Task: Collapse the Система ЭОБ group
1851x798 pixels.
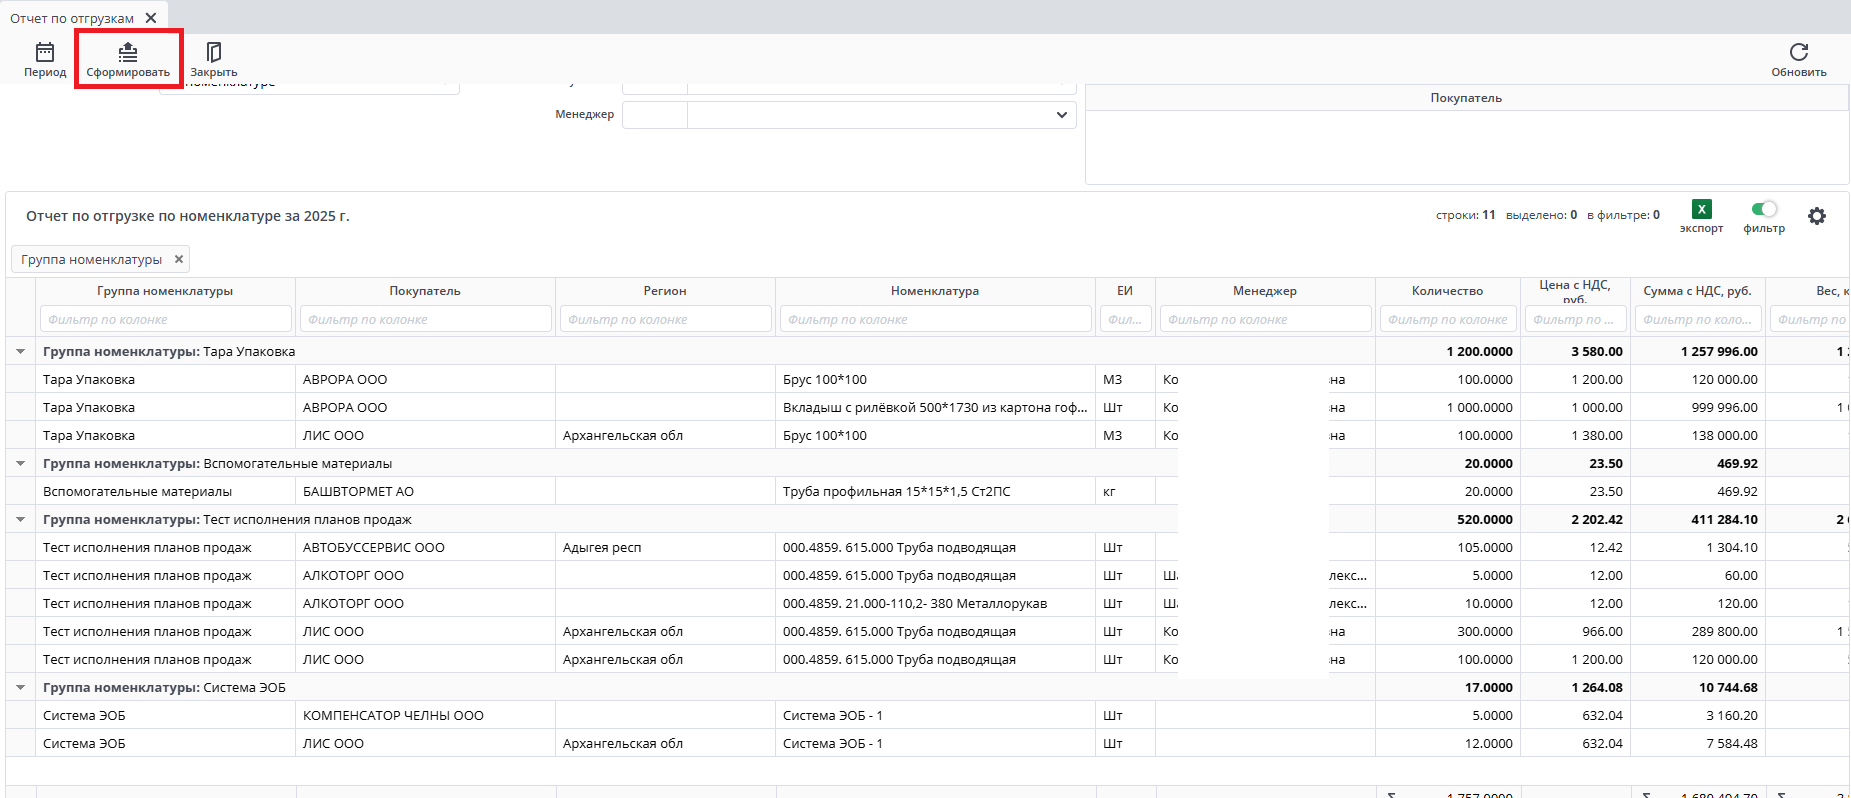Action: 20,688
